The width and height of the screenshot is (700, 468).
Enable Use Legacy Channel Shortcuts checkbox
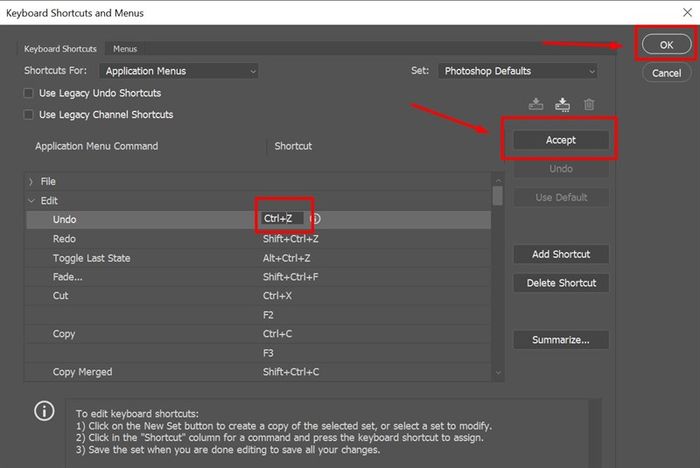pyautogui.click(x=29, y=115)
